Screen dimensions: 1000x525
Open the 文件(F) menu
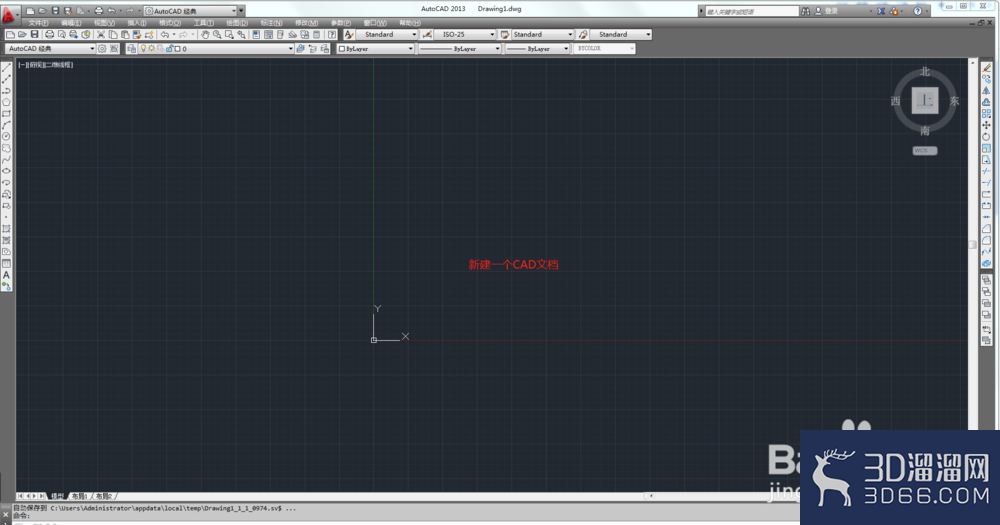(38, 23)
